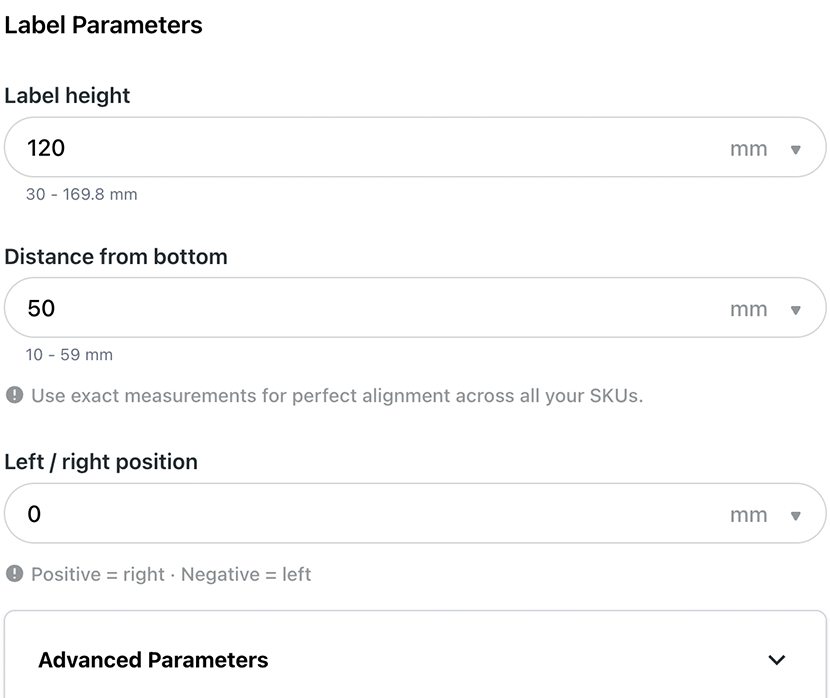Click the "Label height" field label
This screenshot has width=830, height=698.
[x=67, y=96]
